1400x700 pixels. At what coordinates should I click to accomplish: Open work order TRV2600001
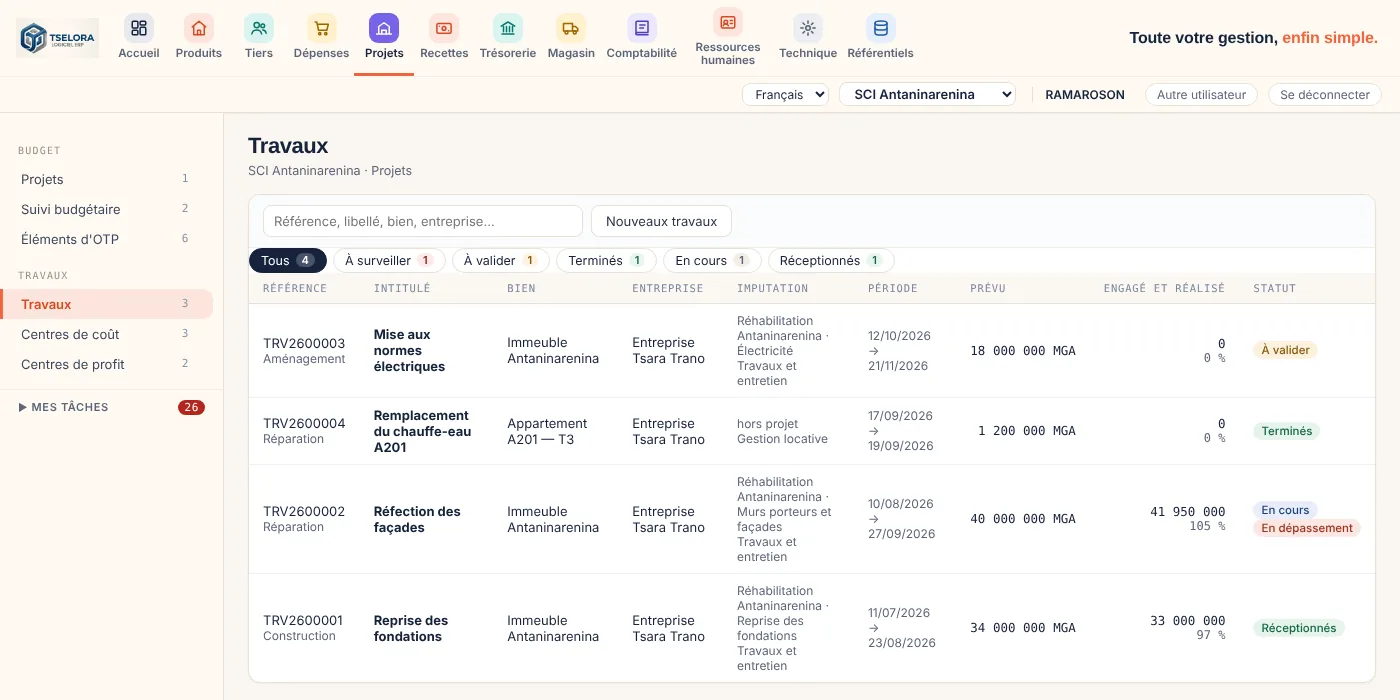coord(303,620)
